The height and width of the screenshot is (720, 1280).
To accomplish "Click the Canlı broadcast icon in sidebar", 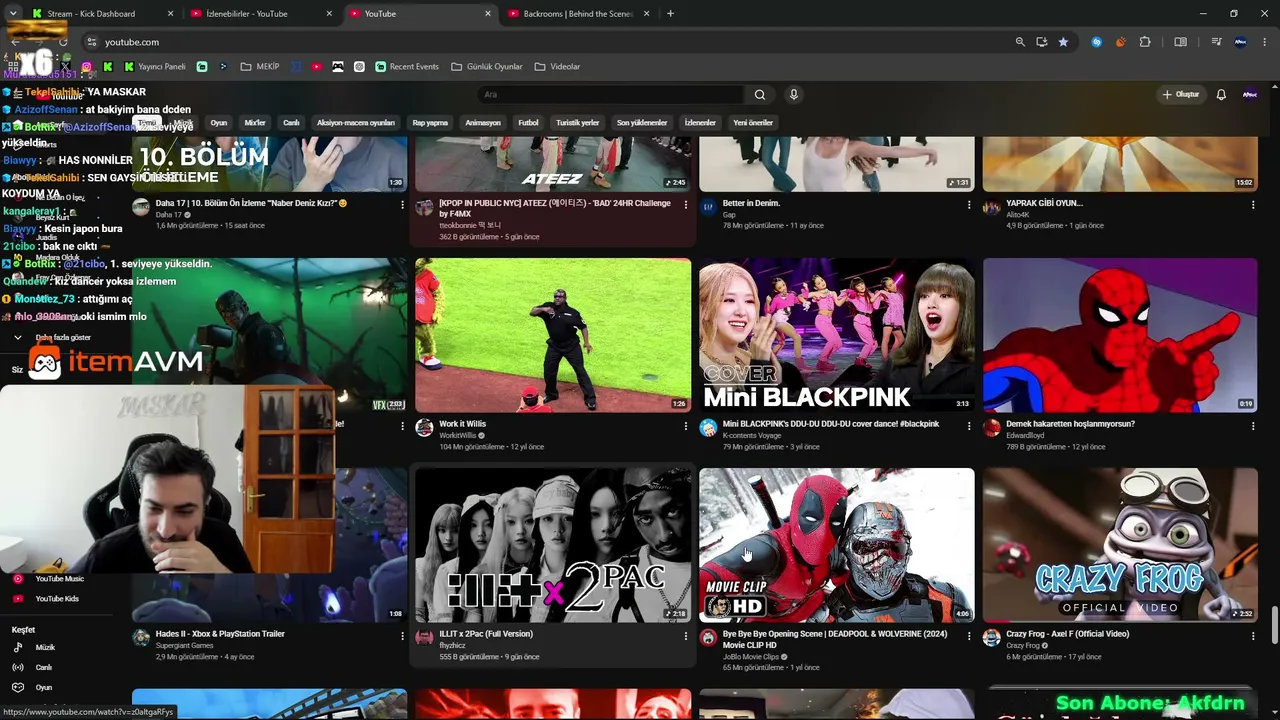I will click(x=18, y=668).
